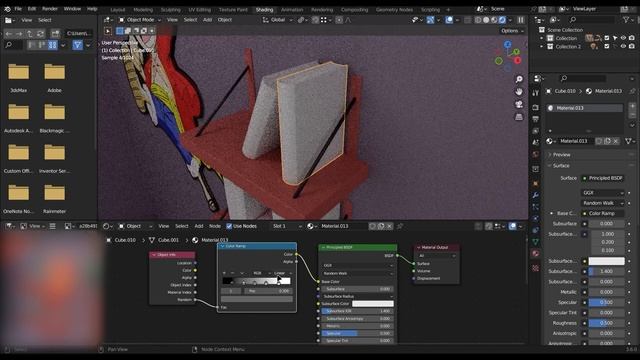
Task: Click the Blender logo icon
Action: (x=7, y=9)
